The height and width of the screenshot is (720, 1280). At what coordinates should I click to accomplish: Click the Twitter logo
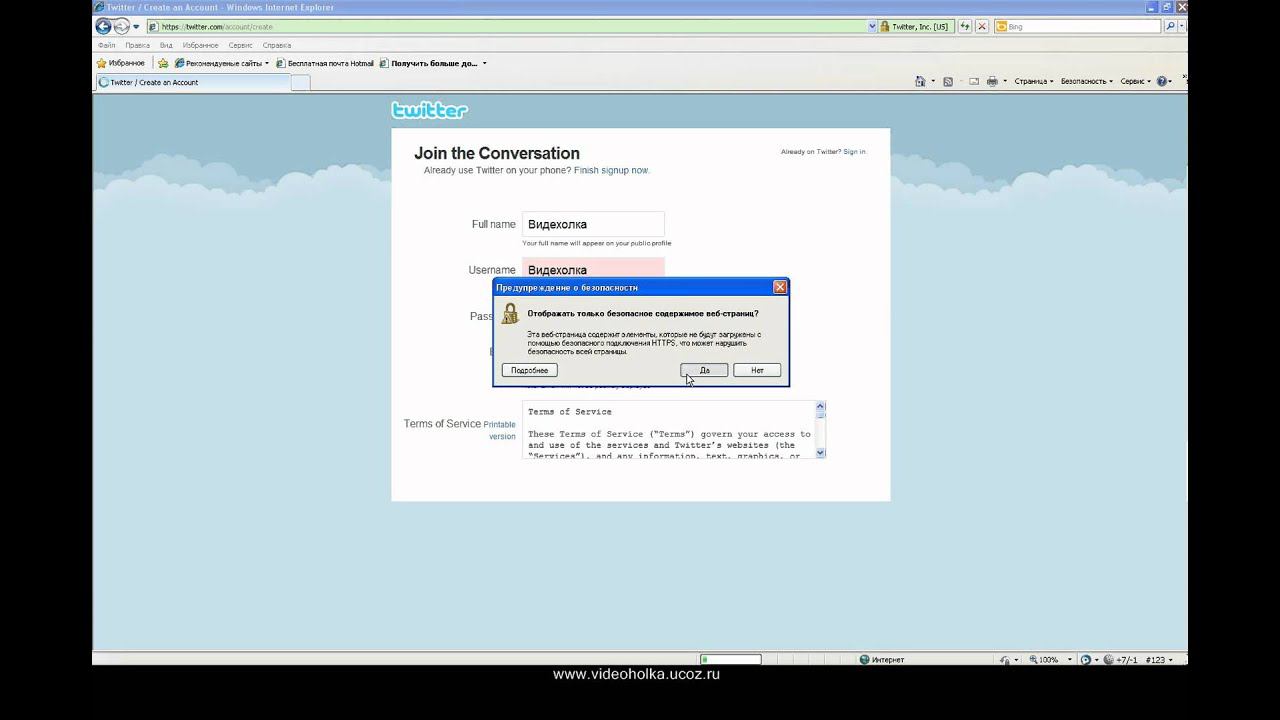click(430, 110)
